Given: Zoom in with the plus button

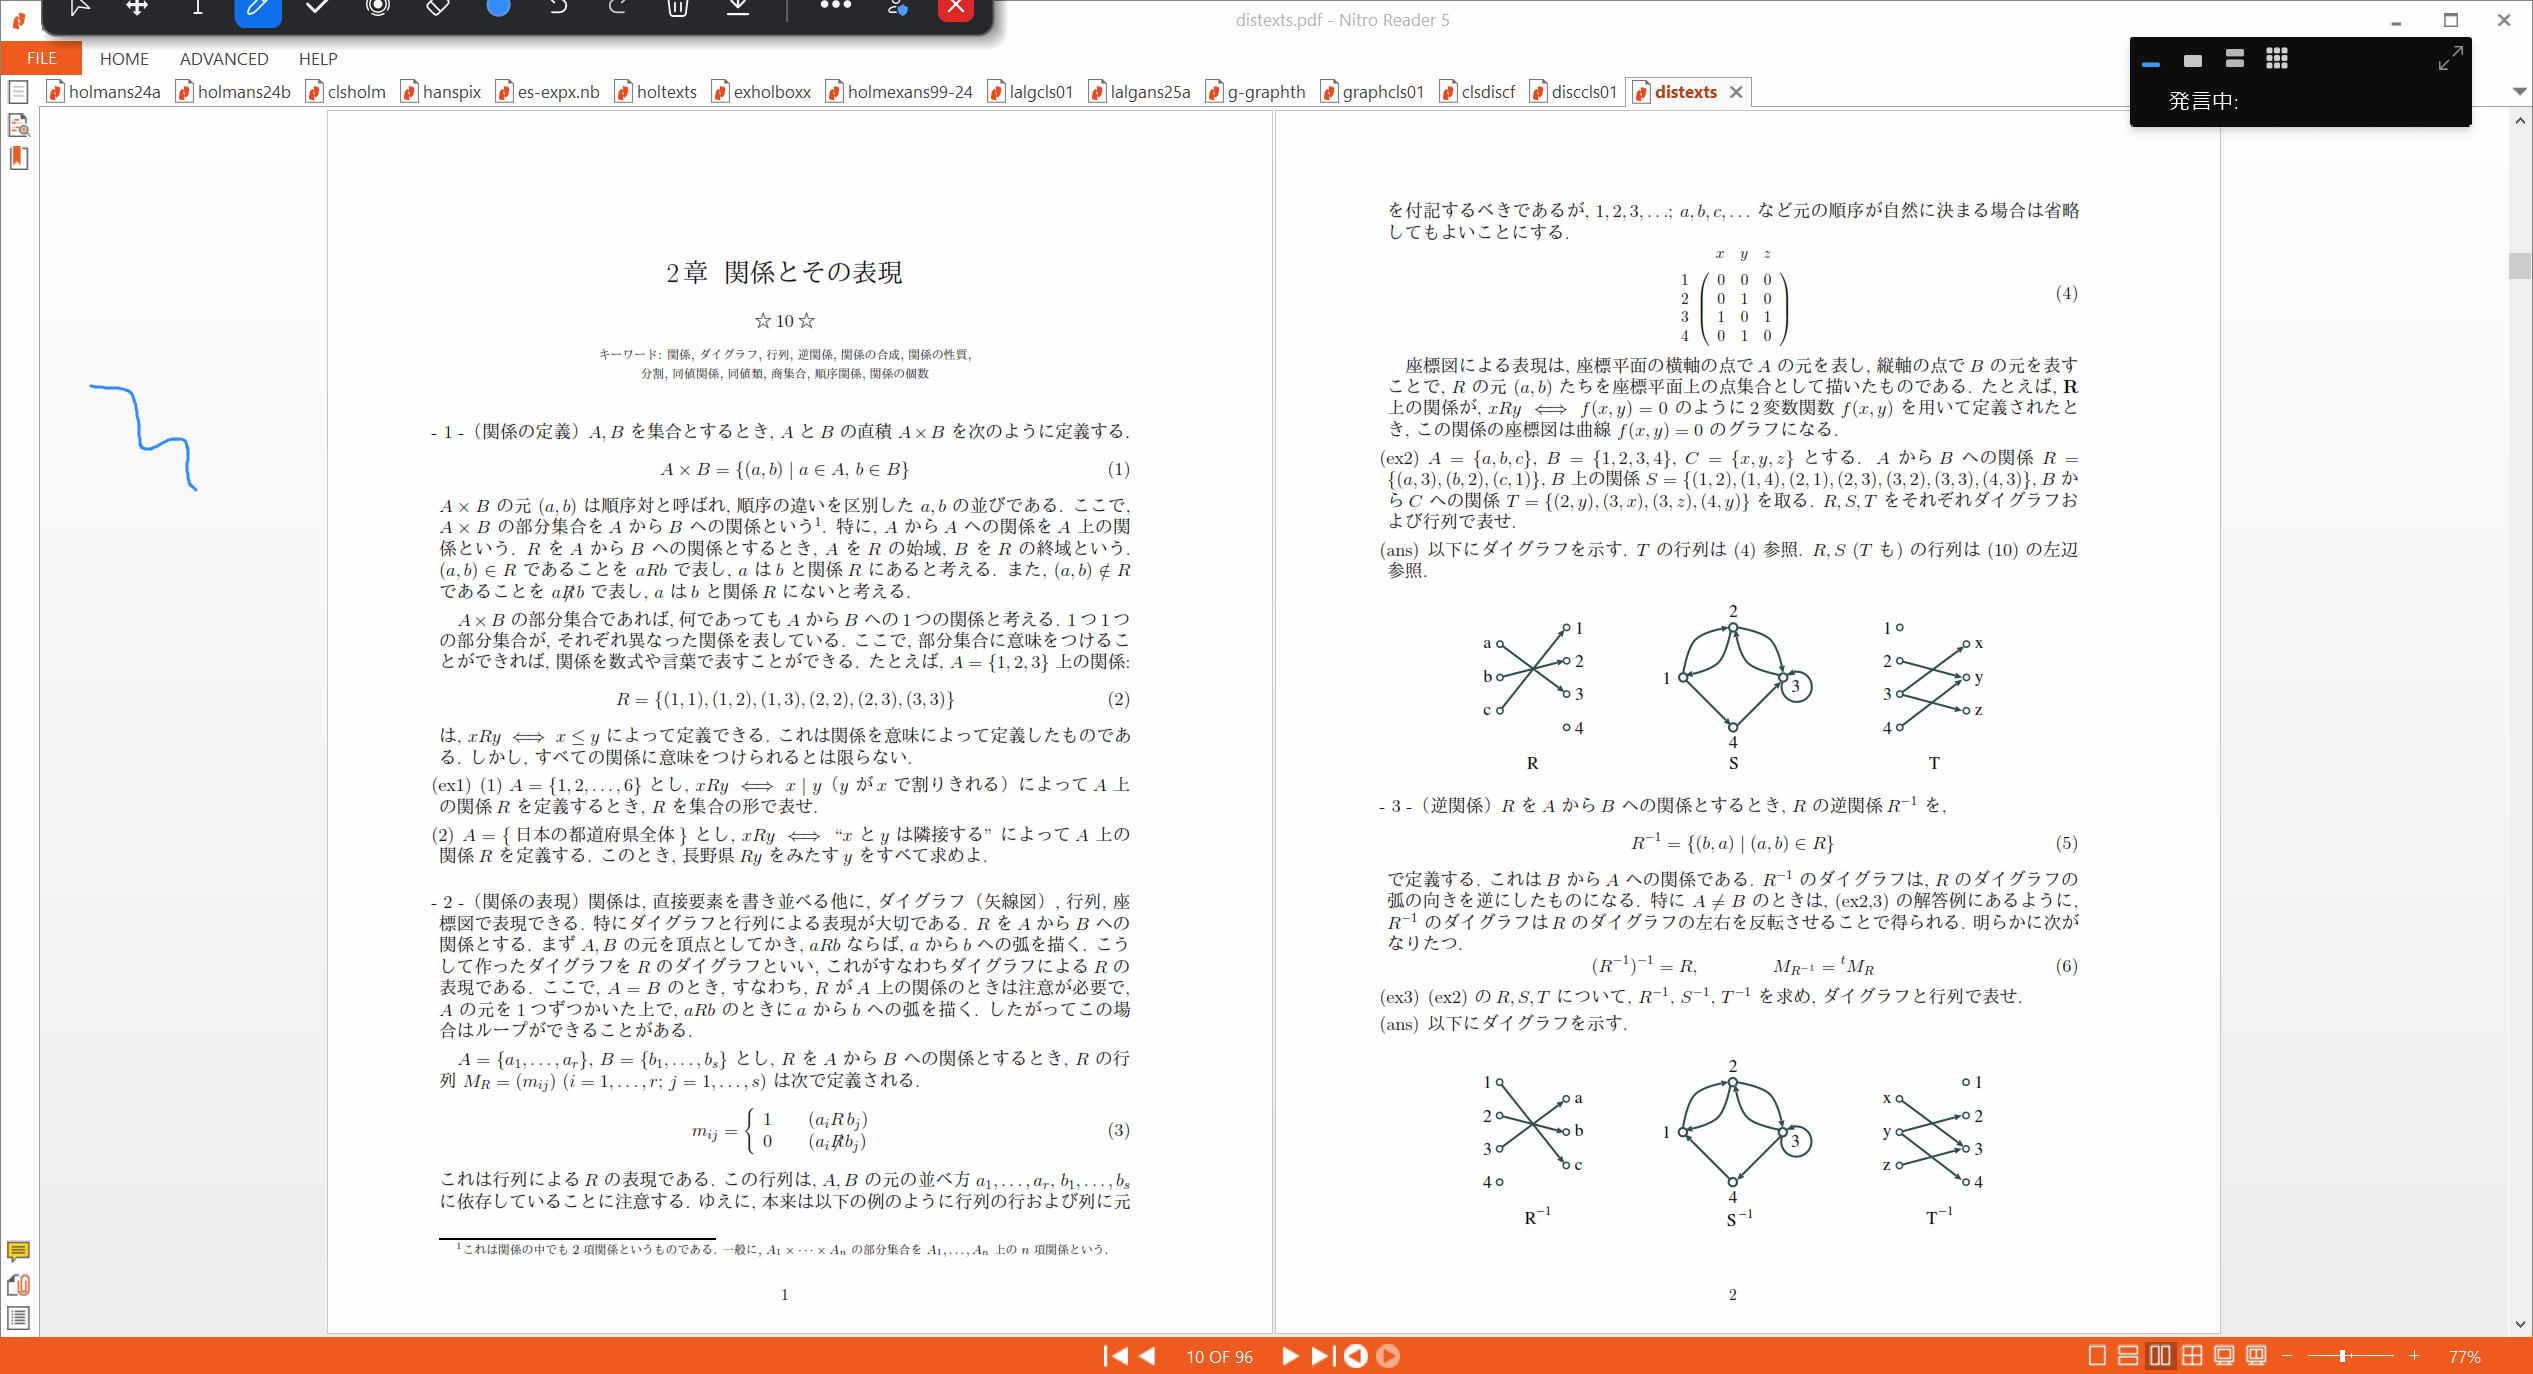Looking at the screenshot, I should [x=2413, y=1356].
